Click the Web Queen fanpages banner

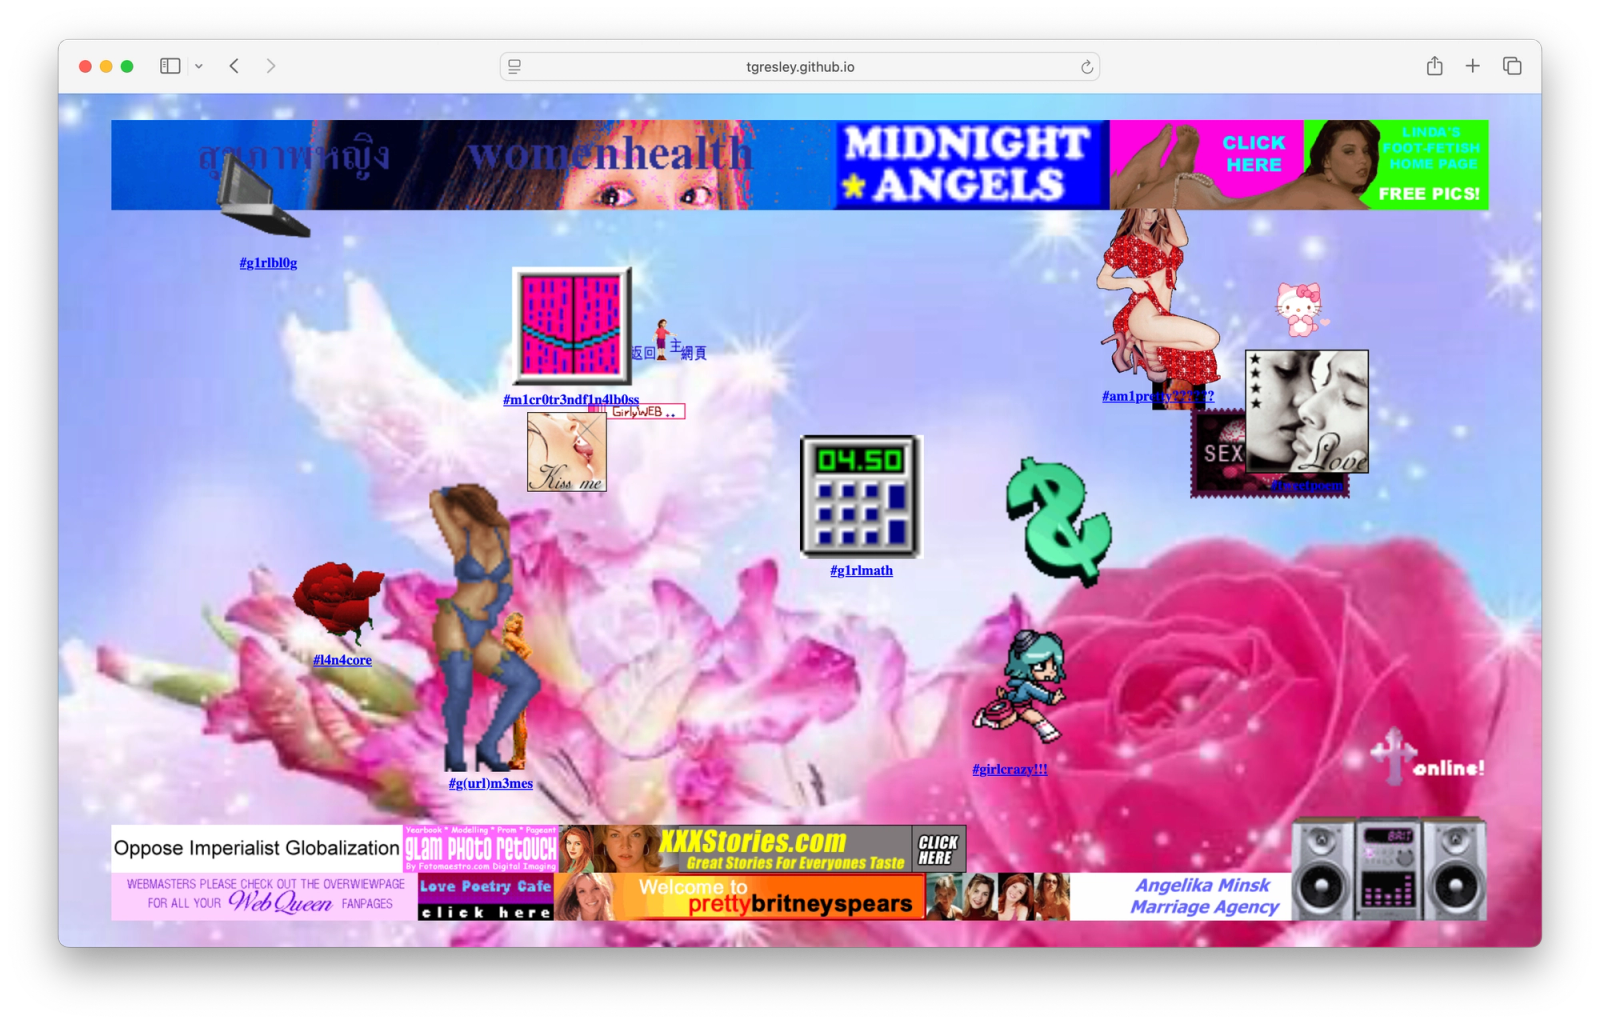(x=264, y=896)
